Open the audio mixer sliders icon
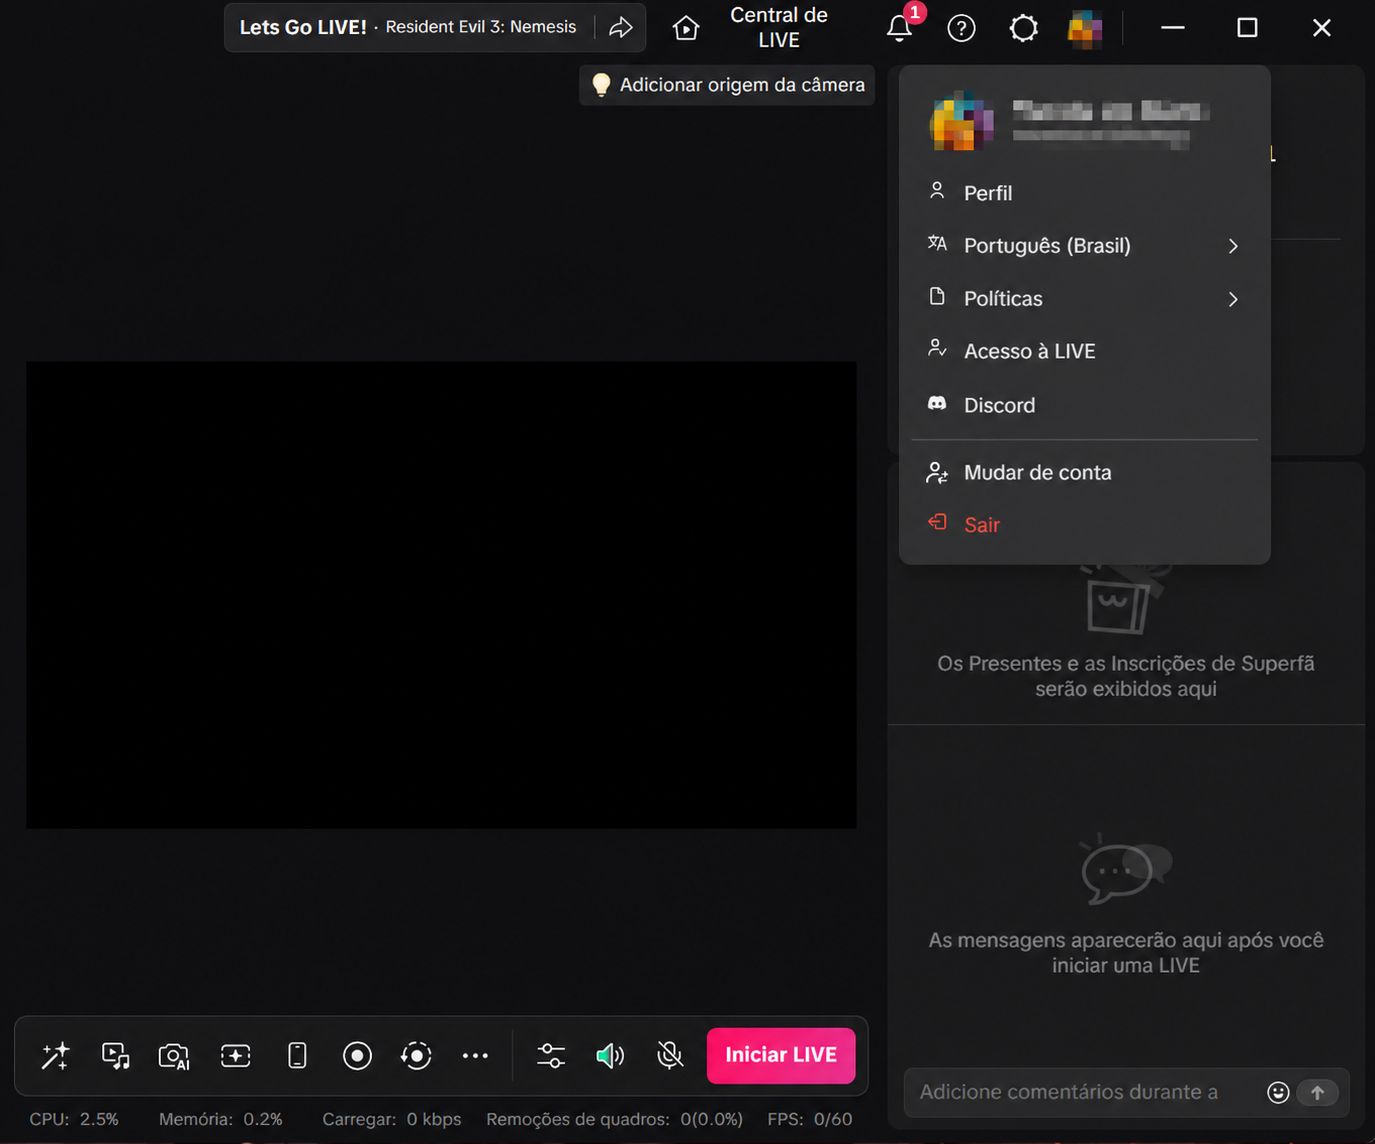The width and height of the screenshot is (1375, 1144). [551, 1055]
